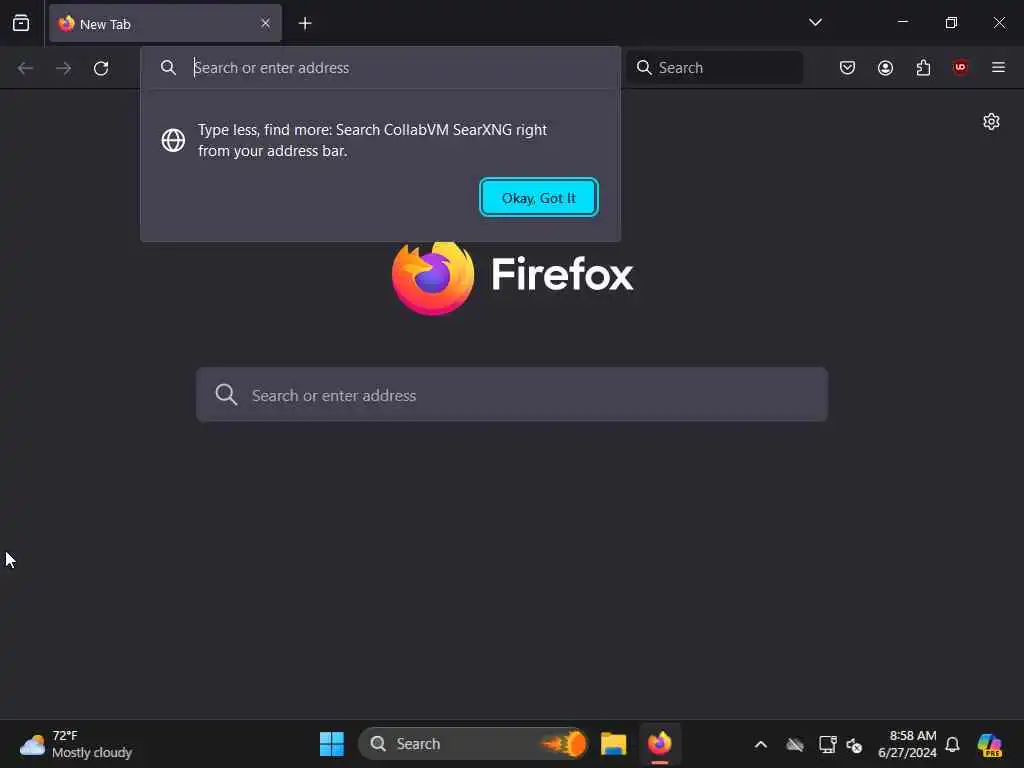Click the magnifier icon in the address bar
1024x768 pixels.
point(168,67)
